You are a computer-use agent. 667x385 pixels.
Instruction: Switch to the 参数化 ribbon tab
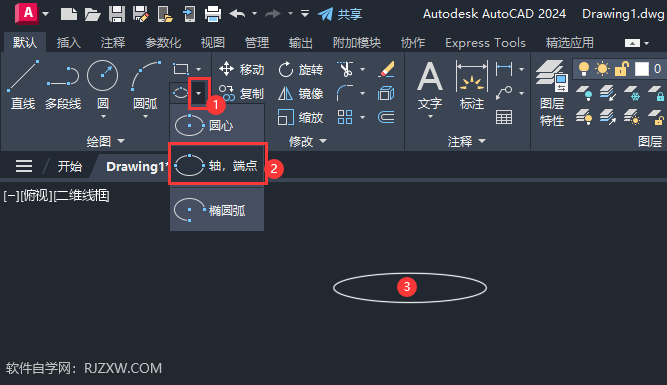[163, 43]
